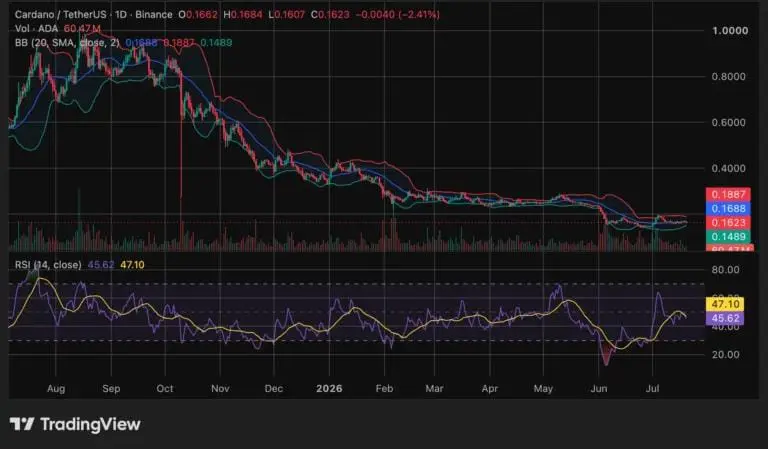Click the green 0.1489 lower value in the BB legend
Viewport: 768px width, 449px height.
[x=216, y=43]
